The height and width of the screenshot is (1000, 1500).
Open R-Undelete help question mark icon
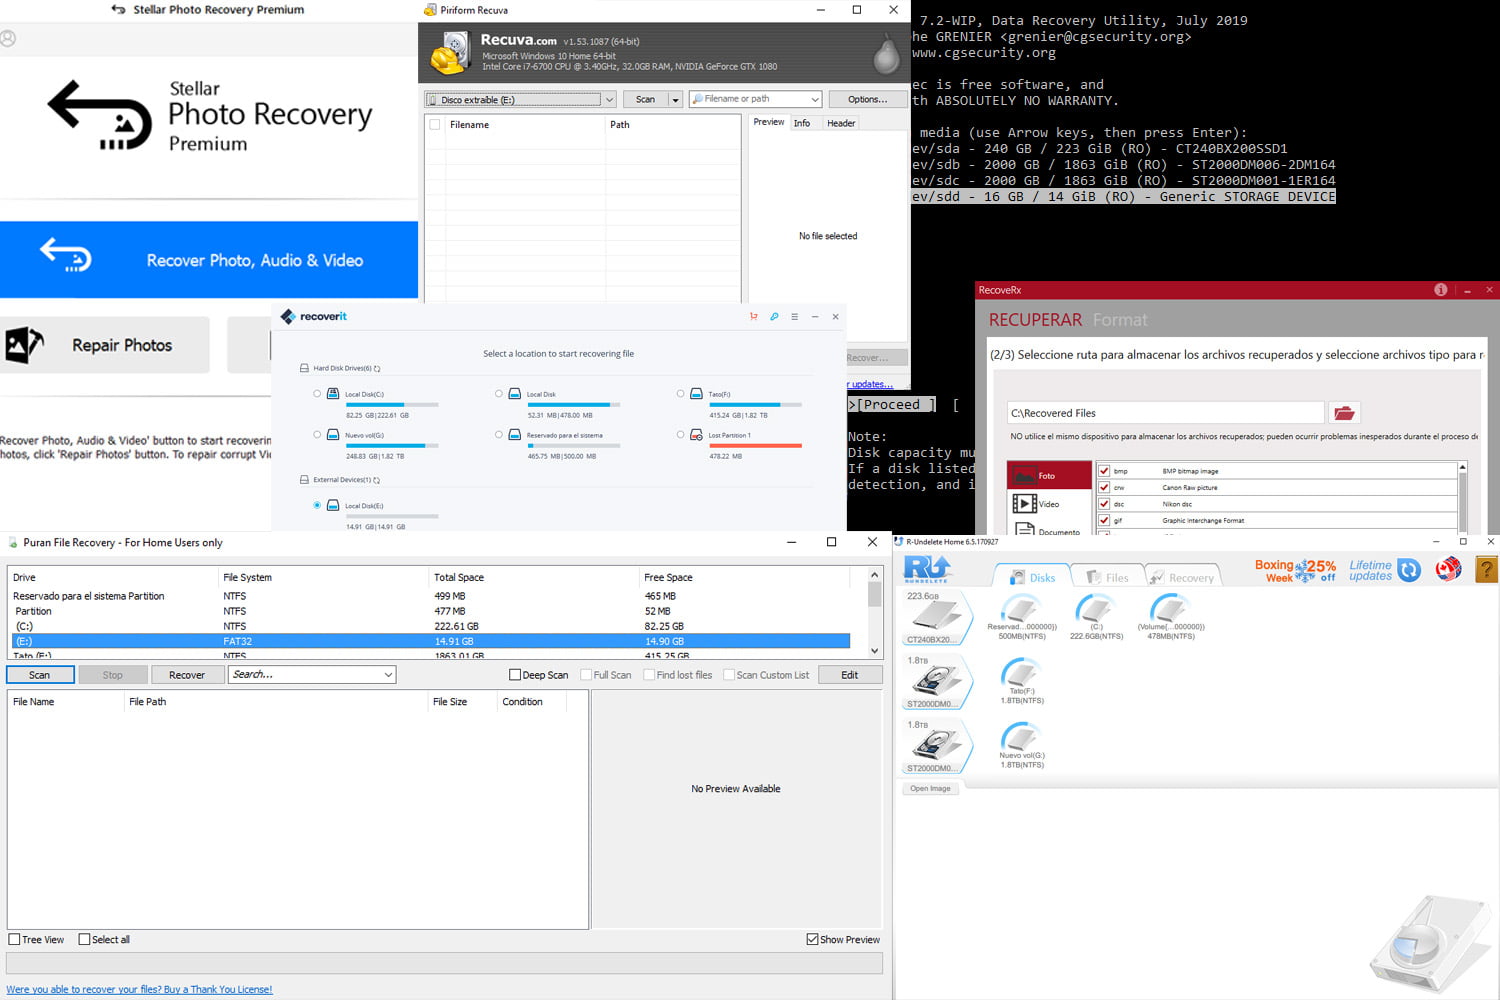1487,570
